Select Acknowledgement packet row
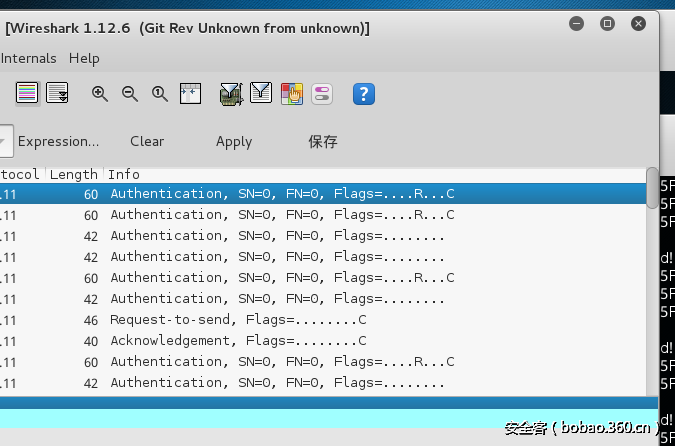The width and height of the screenshot is (675, 446). pyautogui.click(x=323, y=341)
